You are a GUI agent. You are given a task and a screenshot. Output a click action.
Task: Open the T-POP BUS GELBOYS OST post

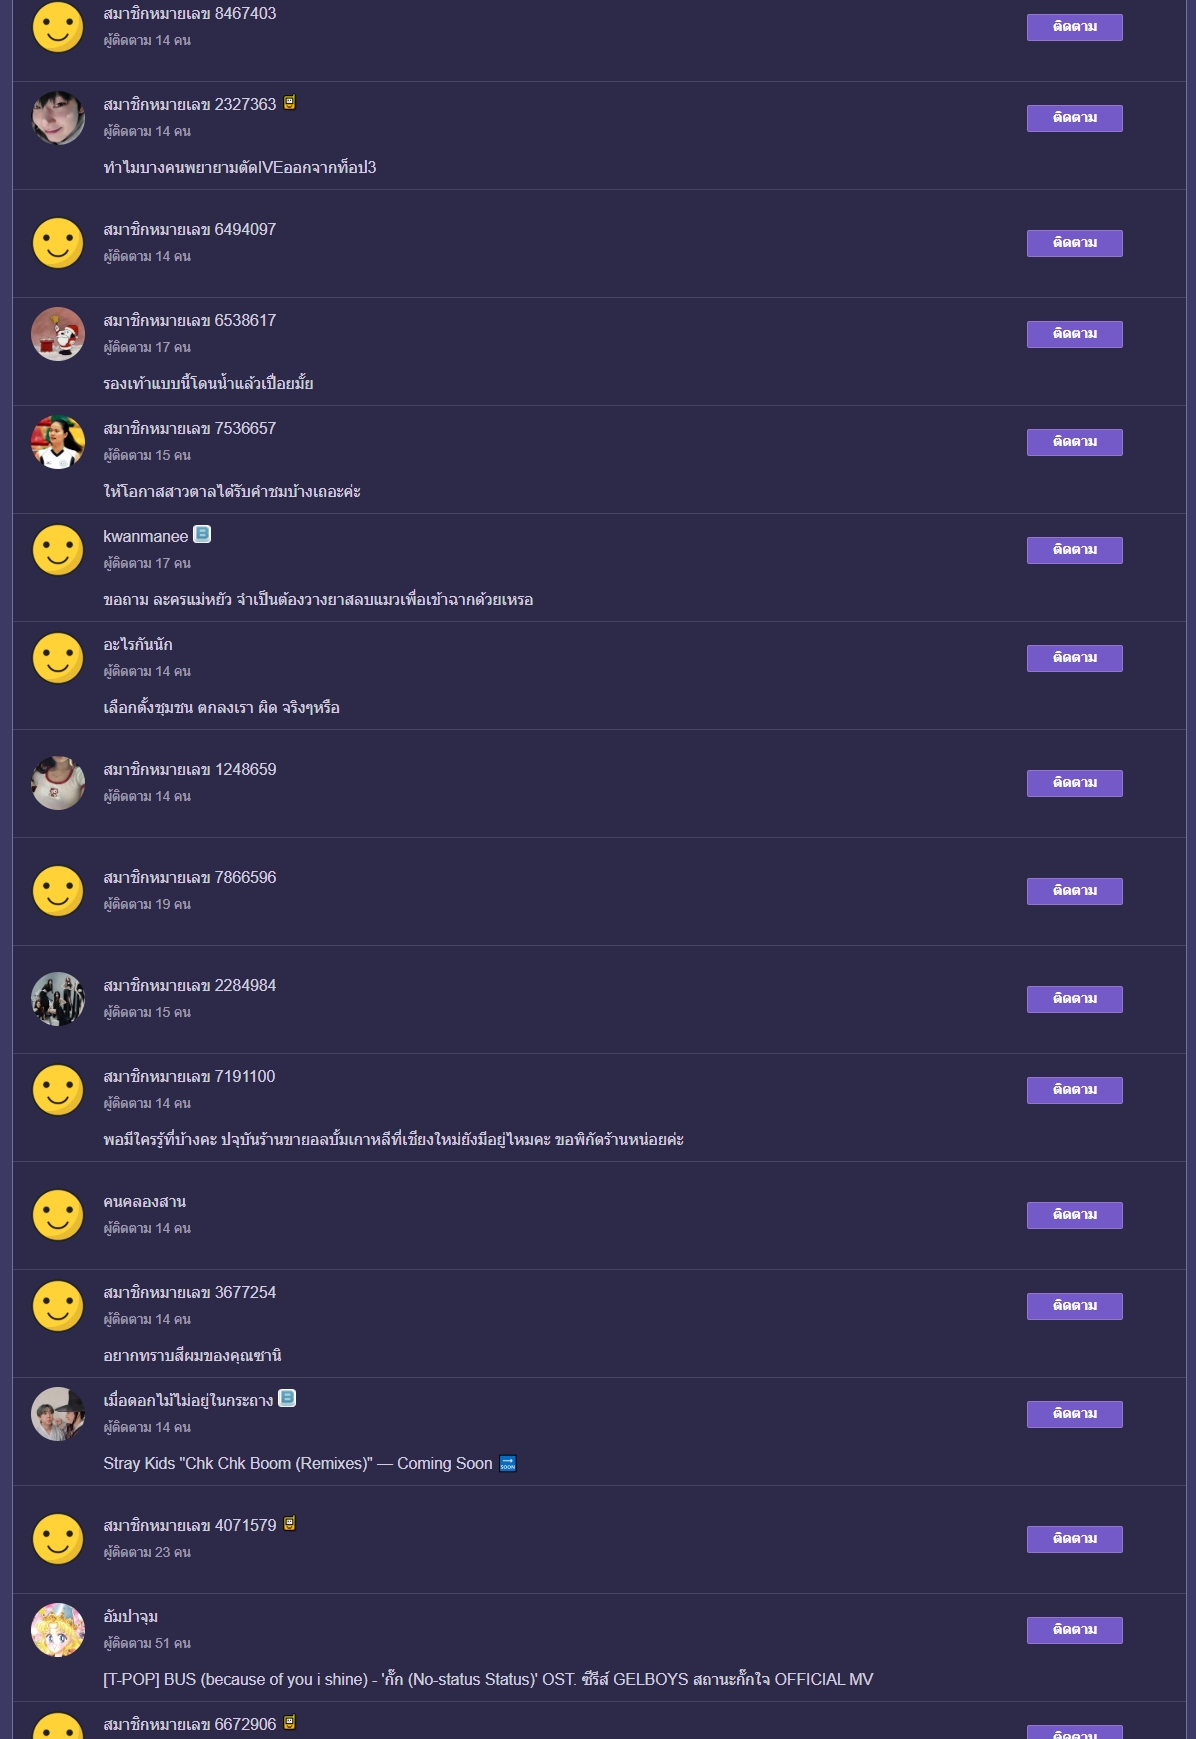tap(488, 1679)
